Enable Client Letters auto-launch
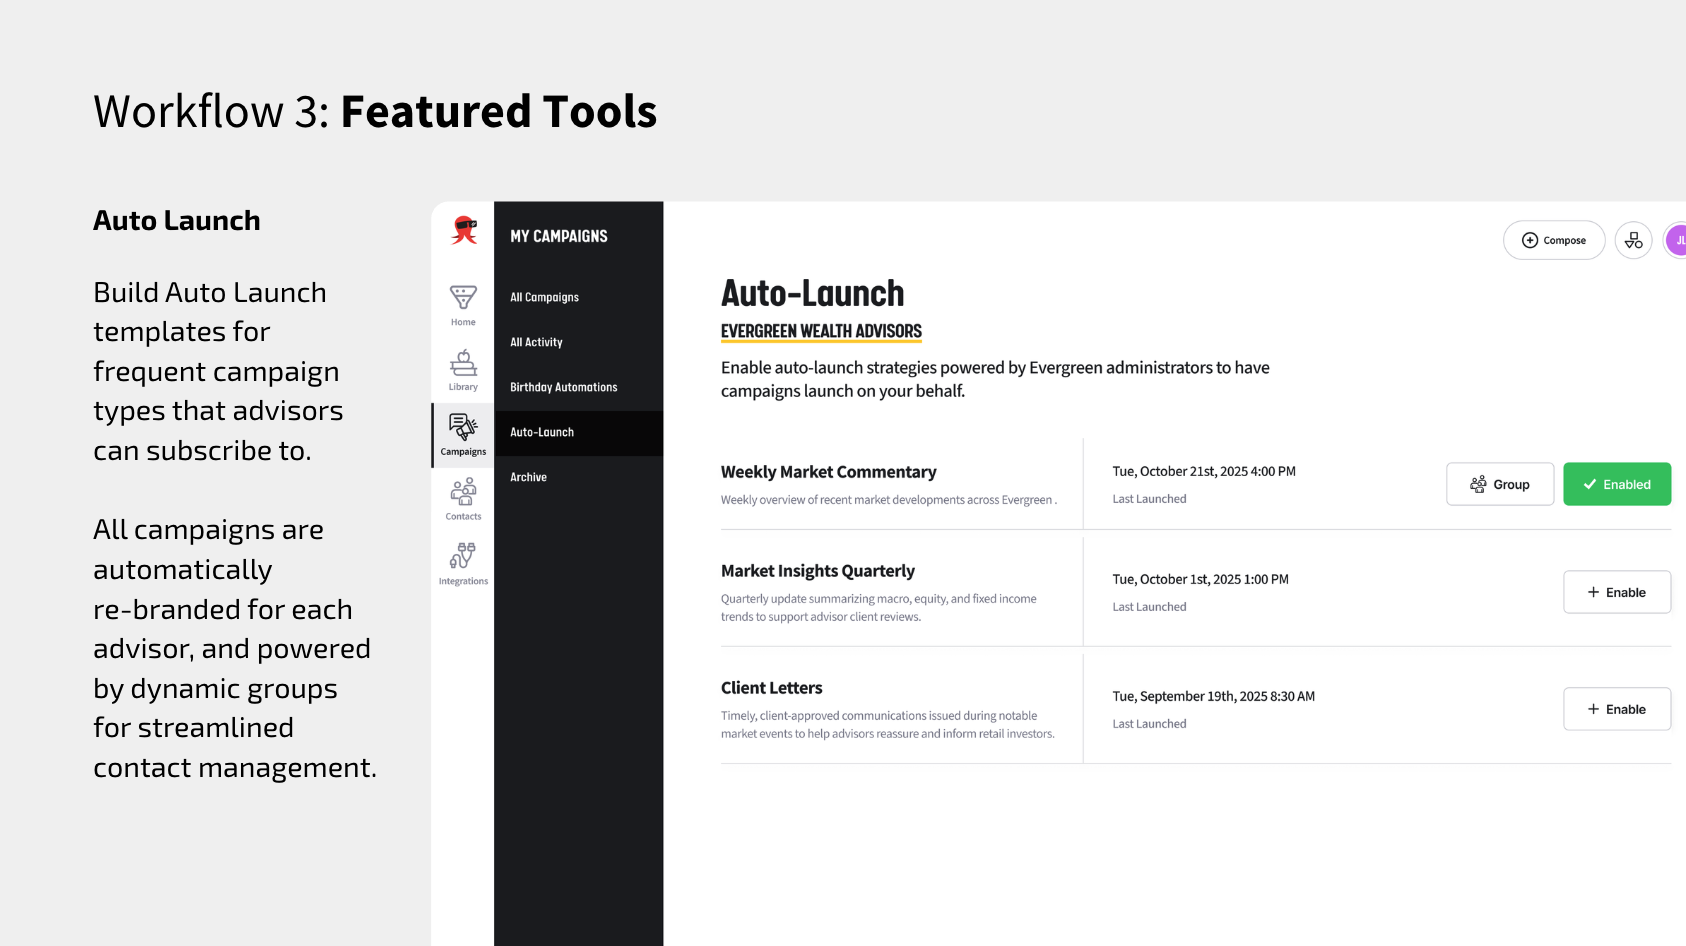This screenshot has height=946, width=1686. [x=1616, y=709]
